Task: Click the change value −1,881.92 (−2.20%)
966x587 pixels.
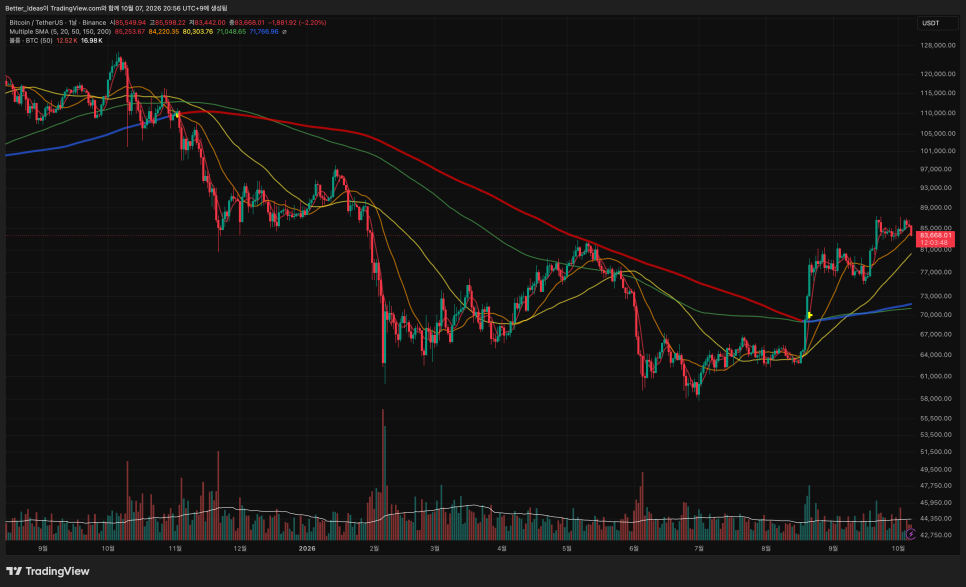Action: click(297, 23)
